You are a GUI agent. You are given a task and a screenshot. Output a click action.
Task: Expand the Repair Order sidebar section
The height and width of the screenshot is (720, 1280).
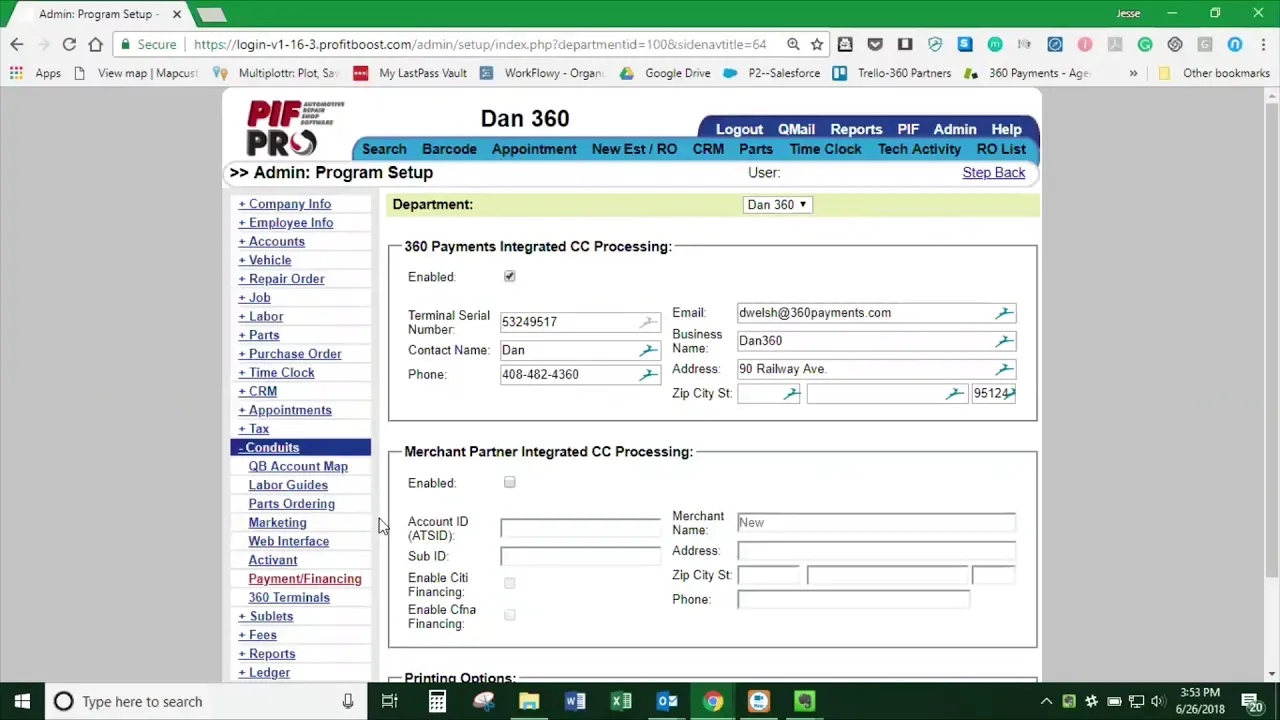[281, 279]
